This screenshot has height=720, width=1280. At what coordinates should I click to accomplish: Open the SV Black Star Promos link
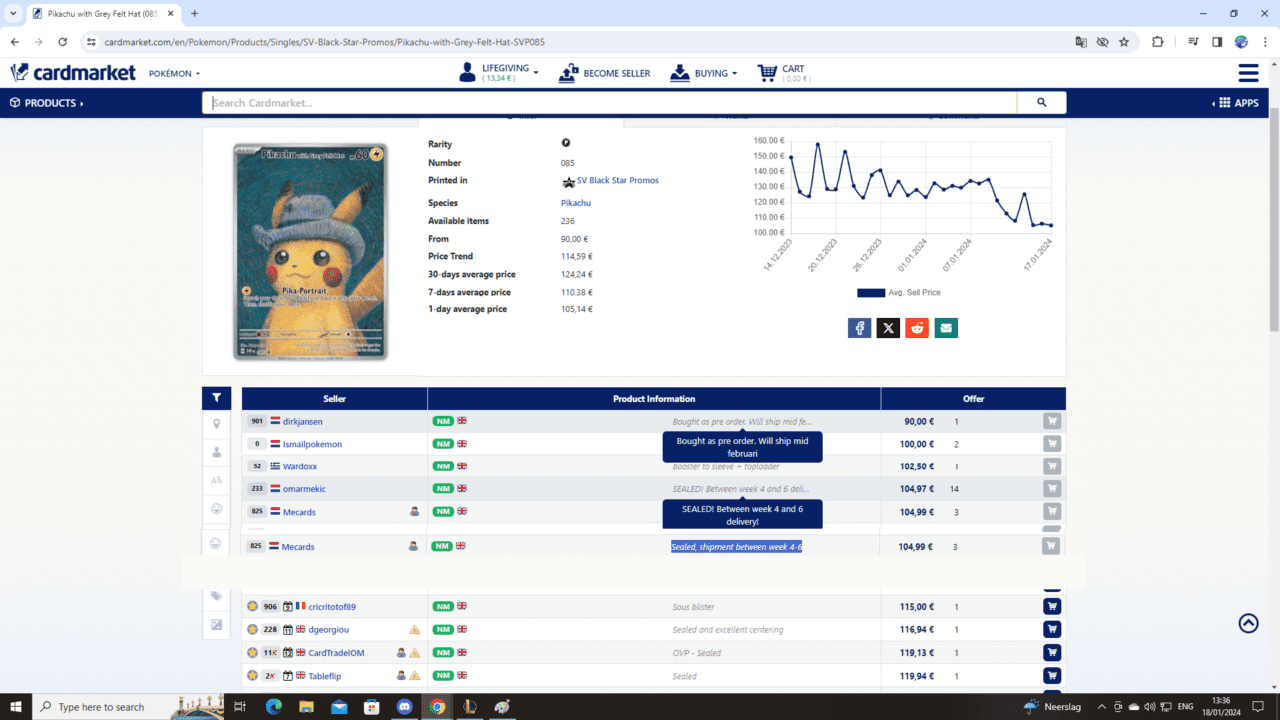(617, 181)
